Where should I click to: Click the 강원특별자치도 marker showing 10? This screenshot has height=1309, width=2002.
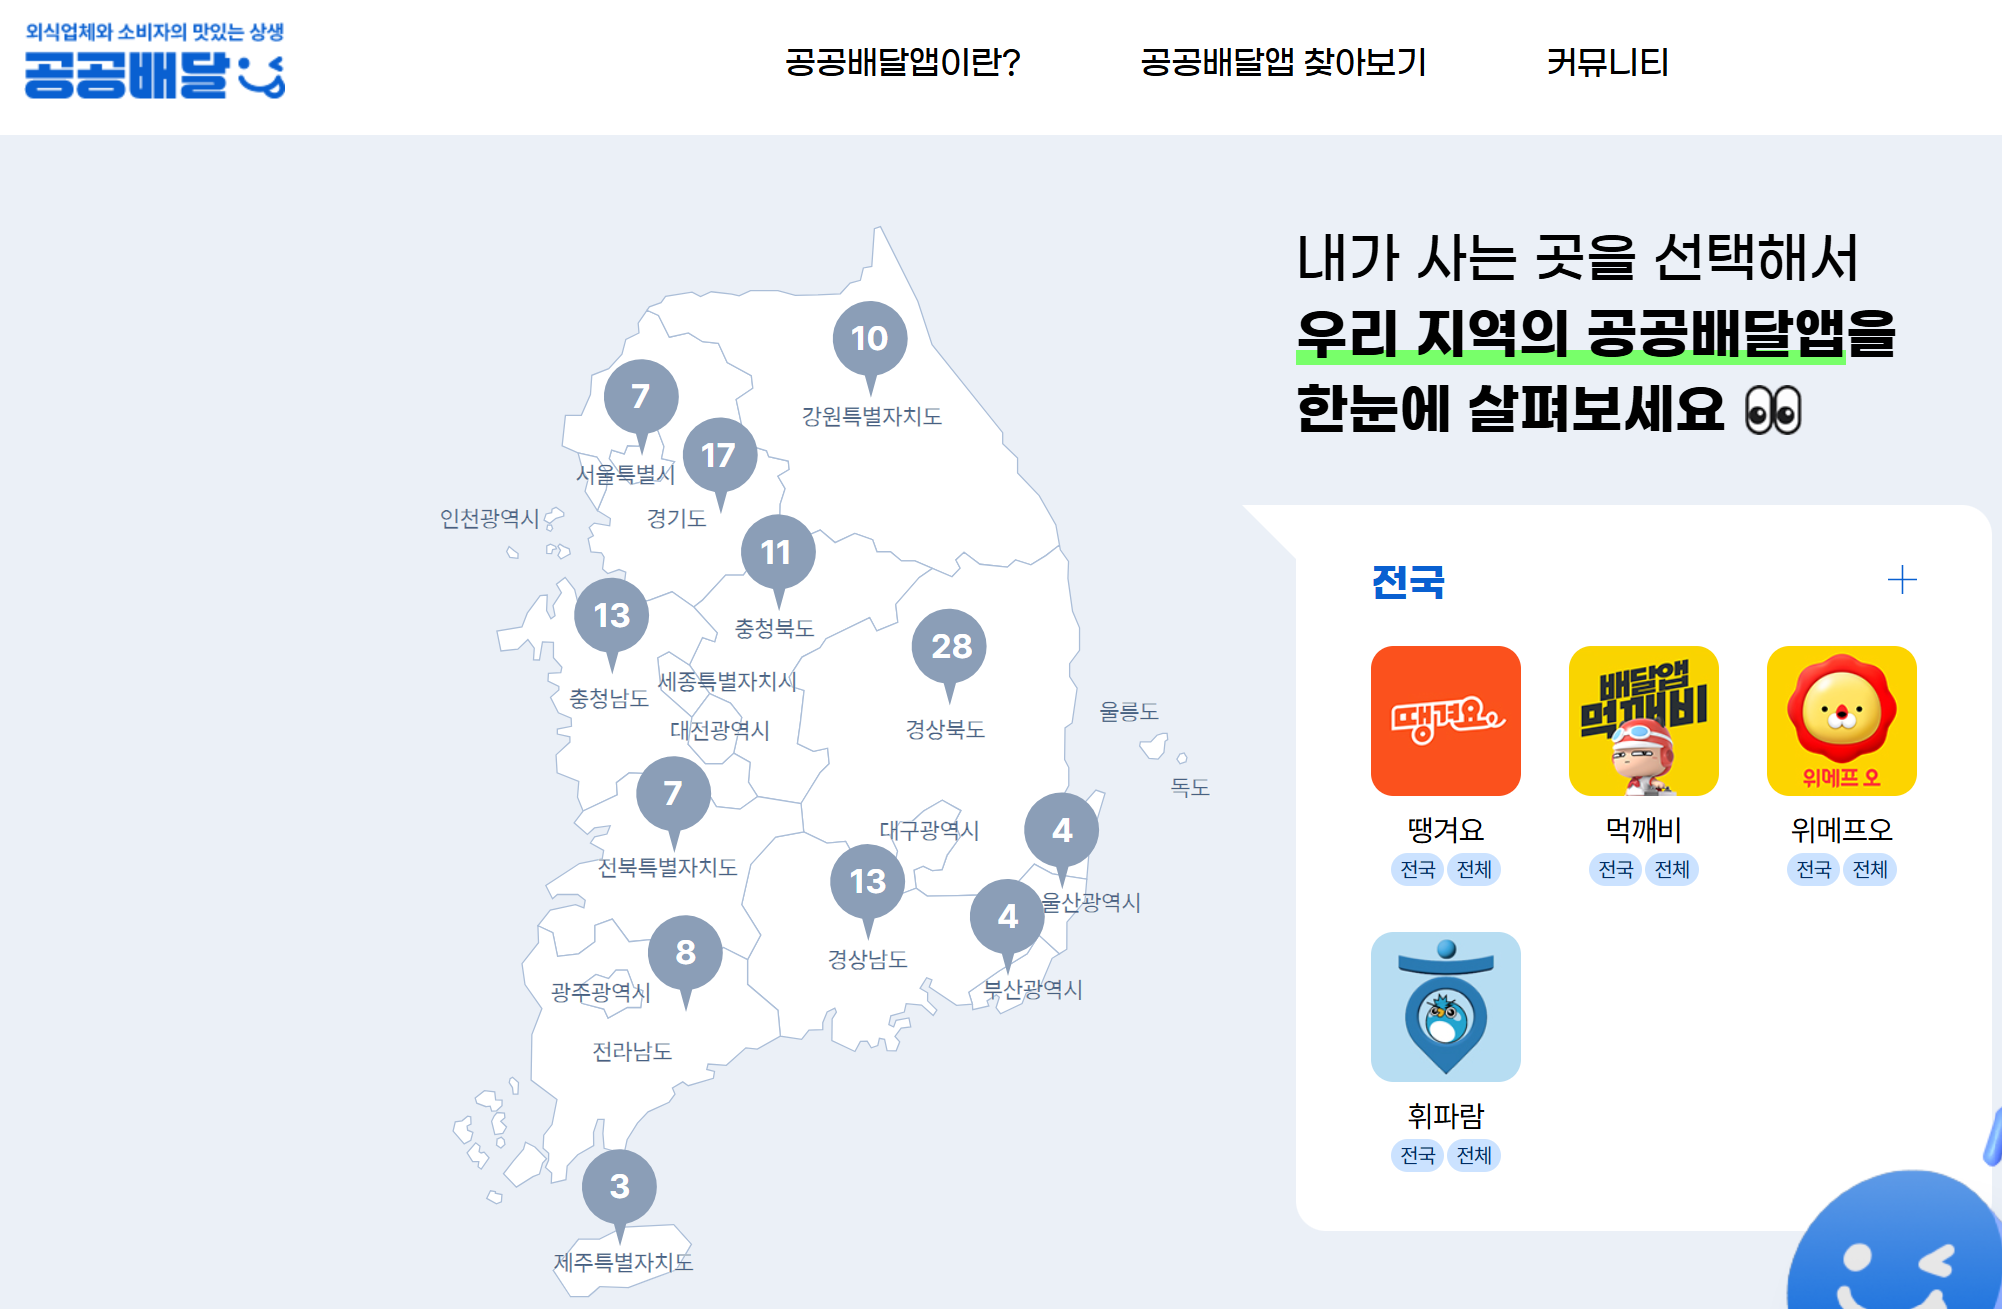[x=871, y=338]
